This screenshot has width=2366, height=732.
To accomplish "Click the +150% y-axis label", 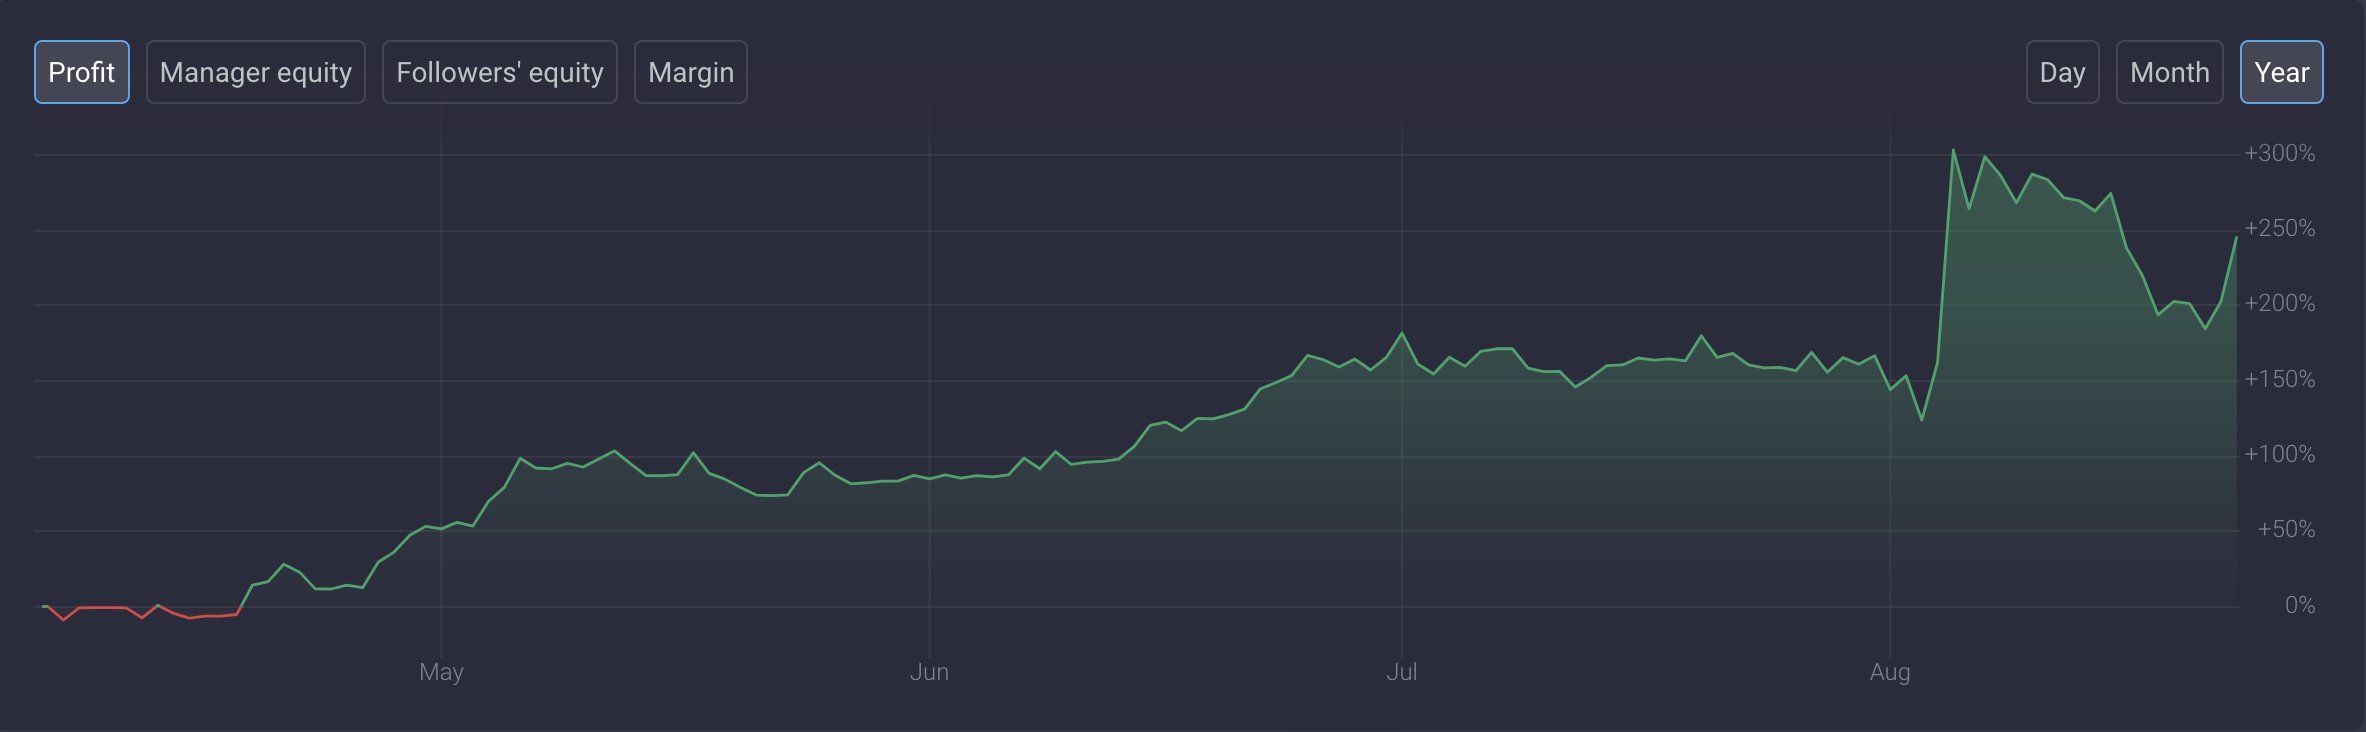I will (2279, 379).
